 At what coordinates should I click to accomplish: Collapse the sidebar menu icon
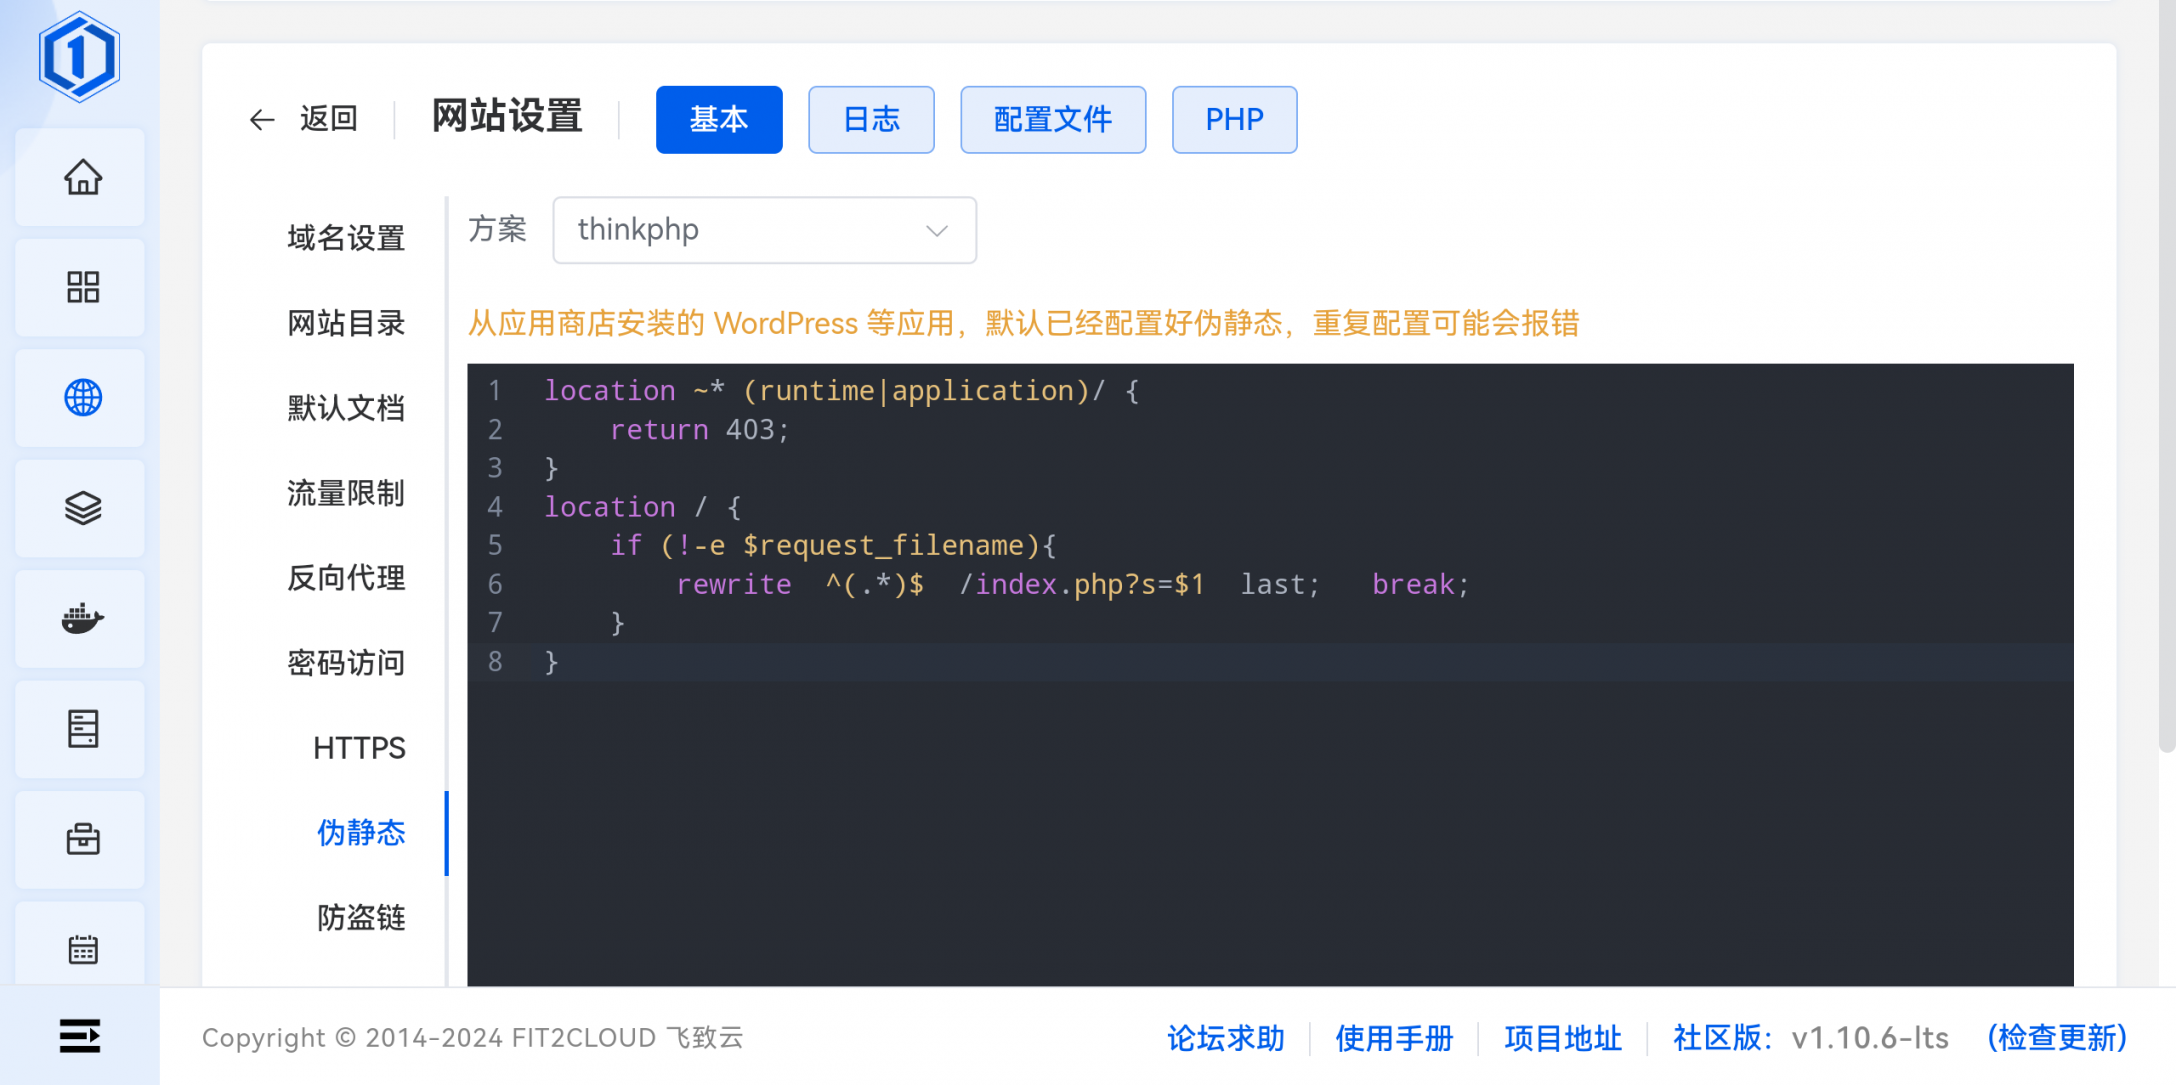[80, 1036]
